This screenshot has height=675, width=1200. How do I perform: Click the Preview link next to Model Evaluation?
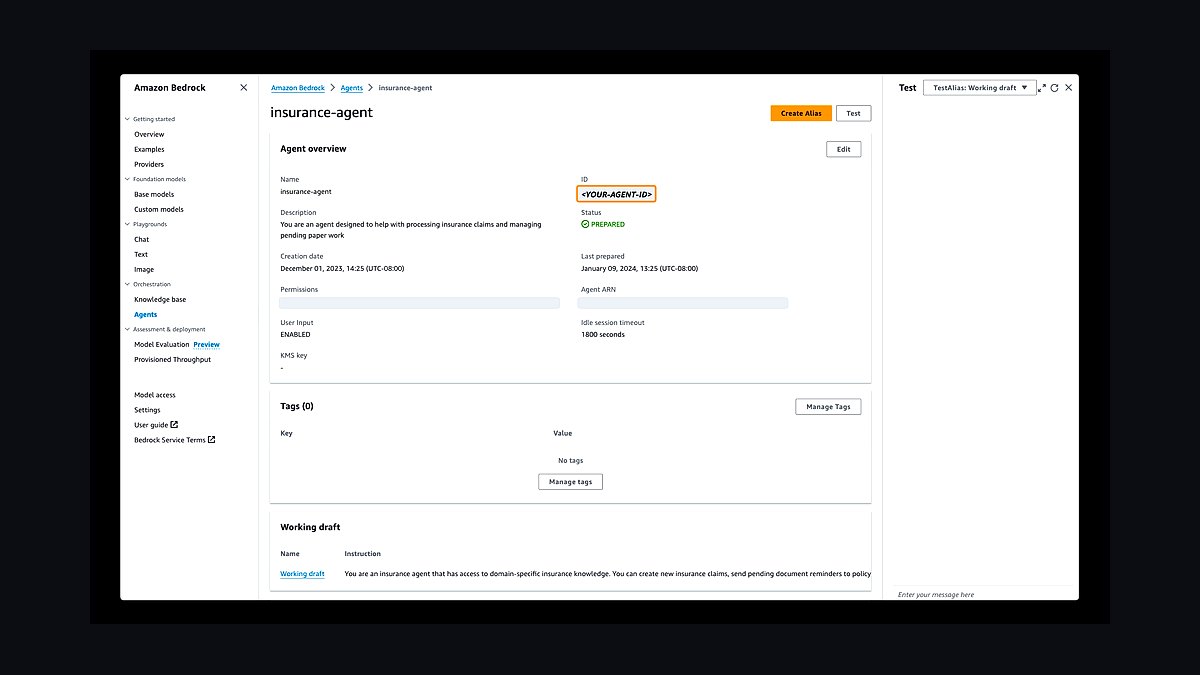pyautogui.click(x=206, y=344)
